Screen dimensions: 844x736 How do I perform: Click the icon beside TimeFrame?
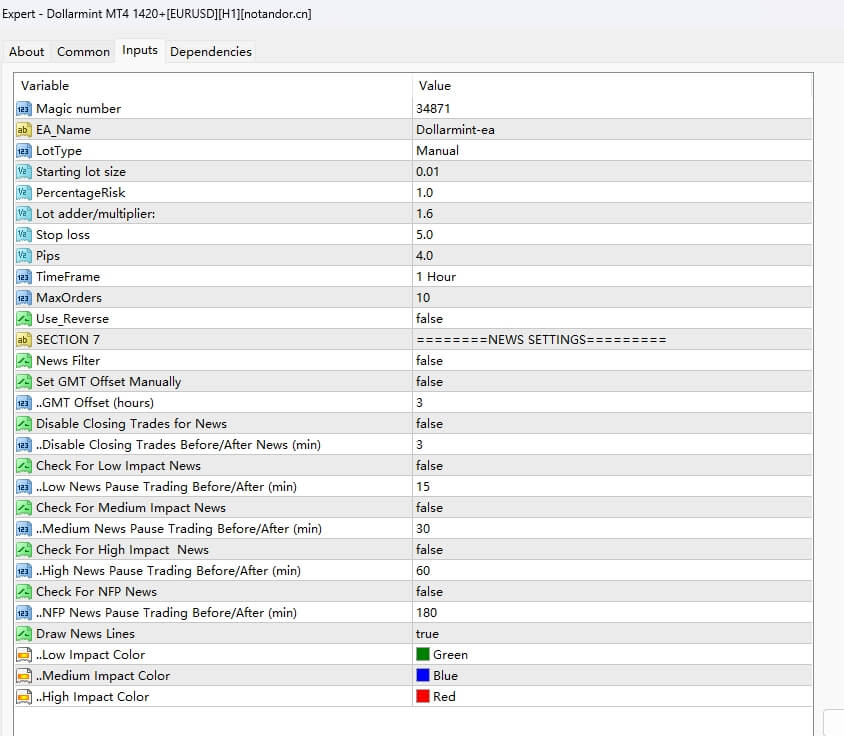(24, 277)
